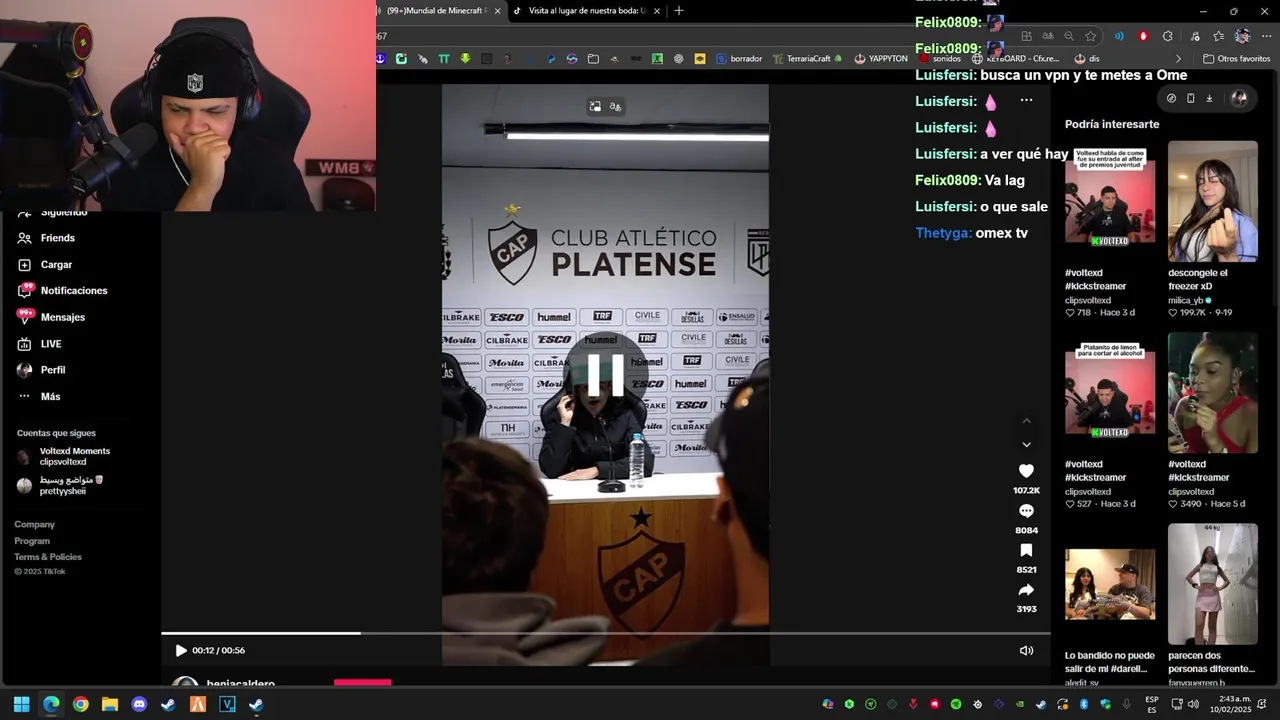Open 'Lo bandido no puede' video thumbnail

pos(1109,584)
